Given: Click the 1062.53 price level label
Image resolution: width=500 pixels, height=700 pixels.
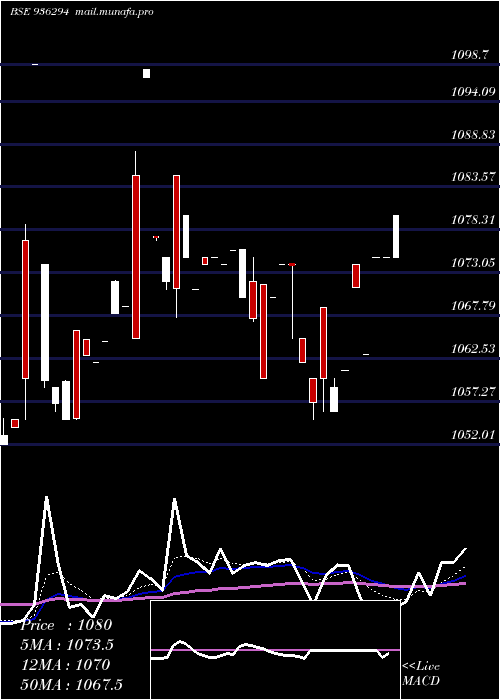Looking at the screenshot, I should click(473, 349).
